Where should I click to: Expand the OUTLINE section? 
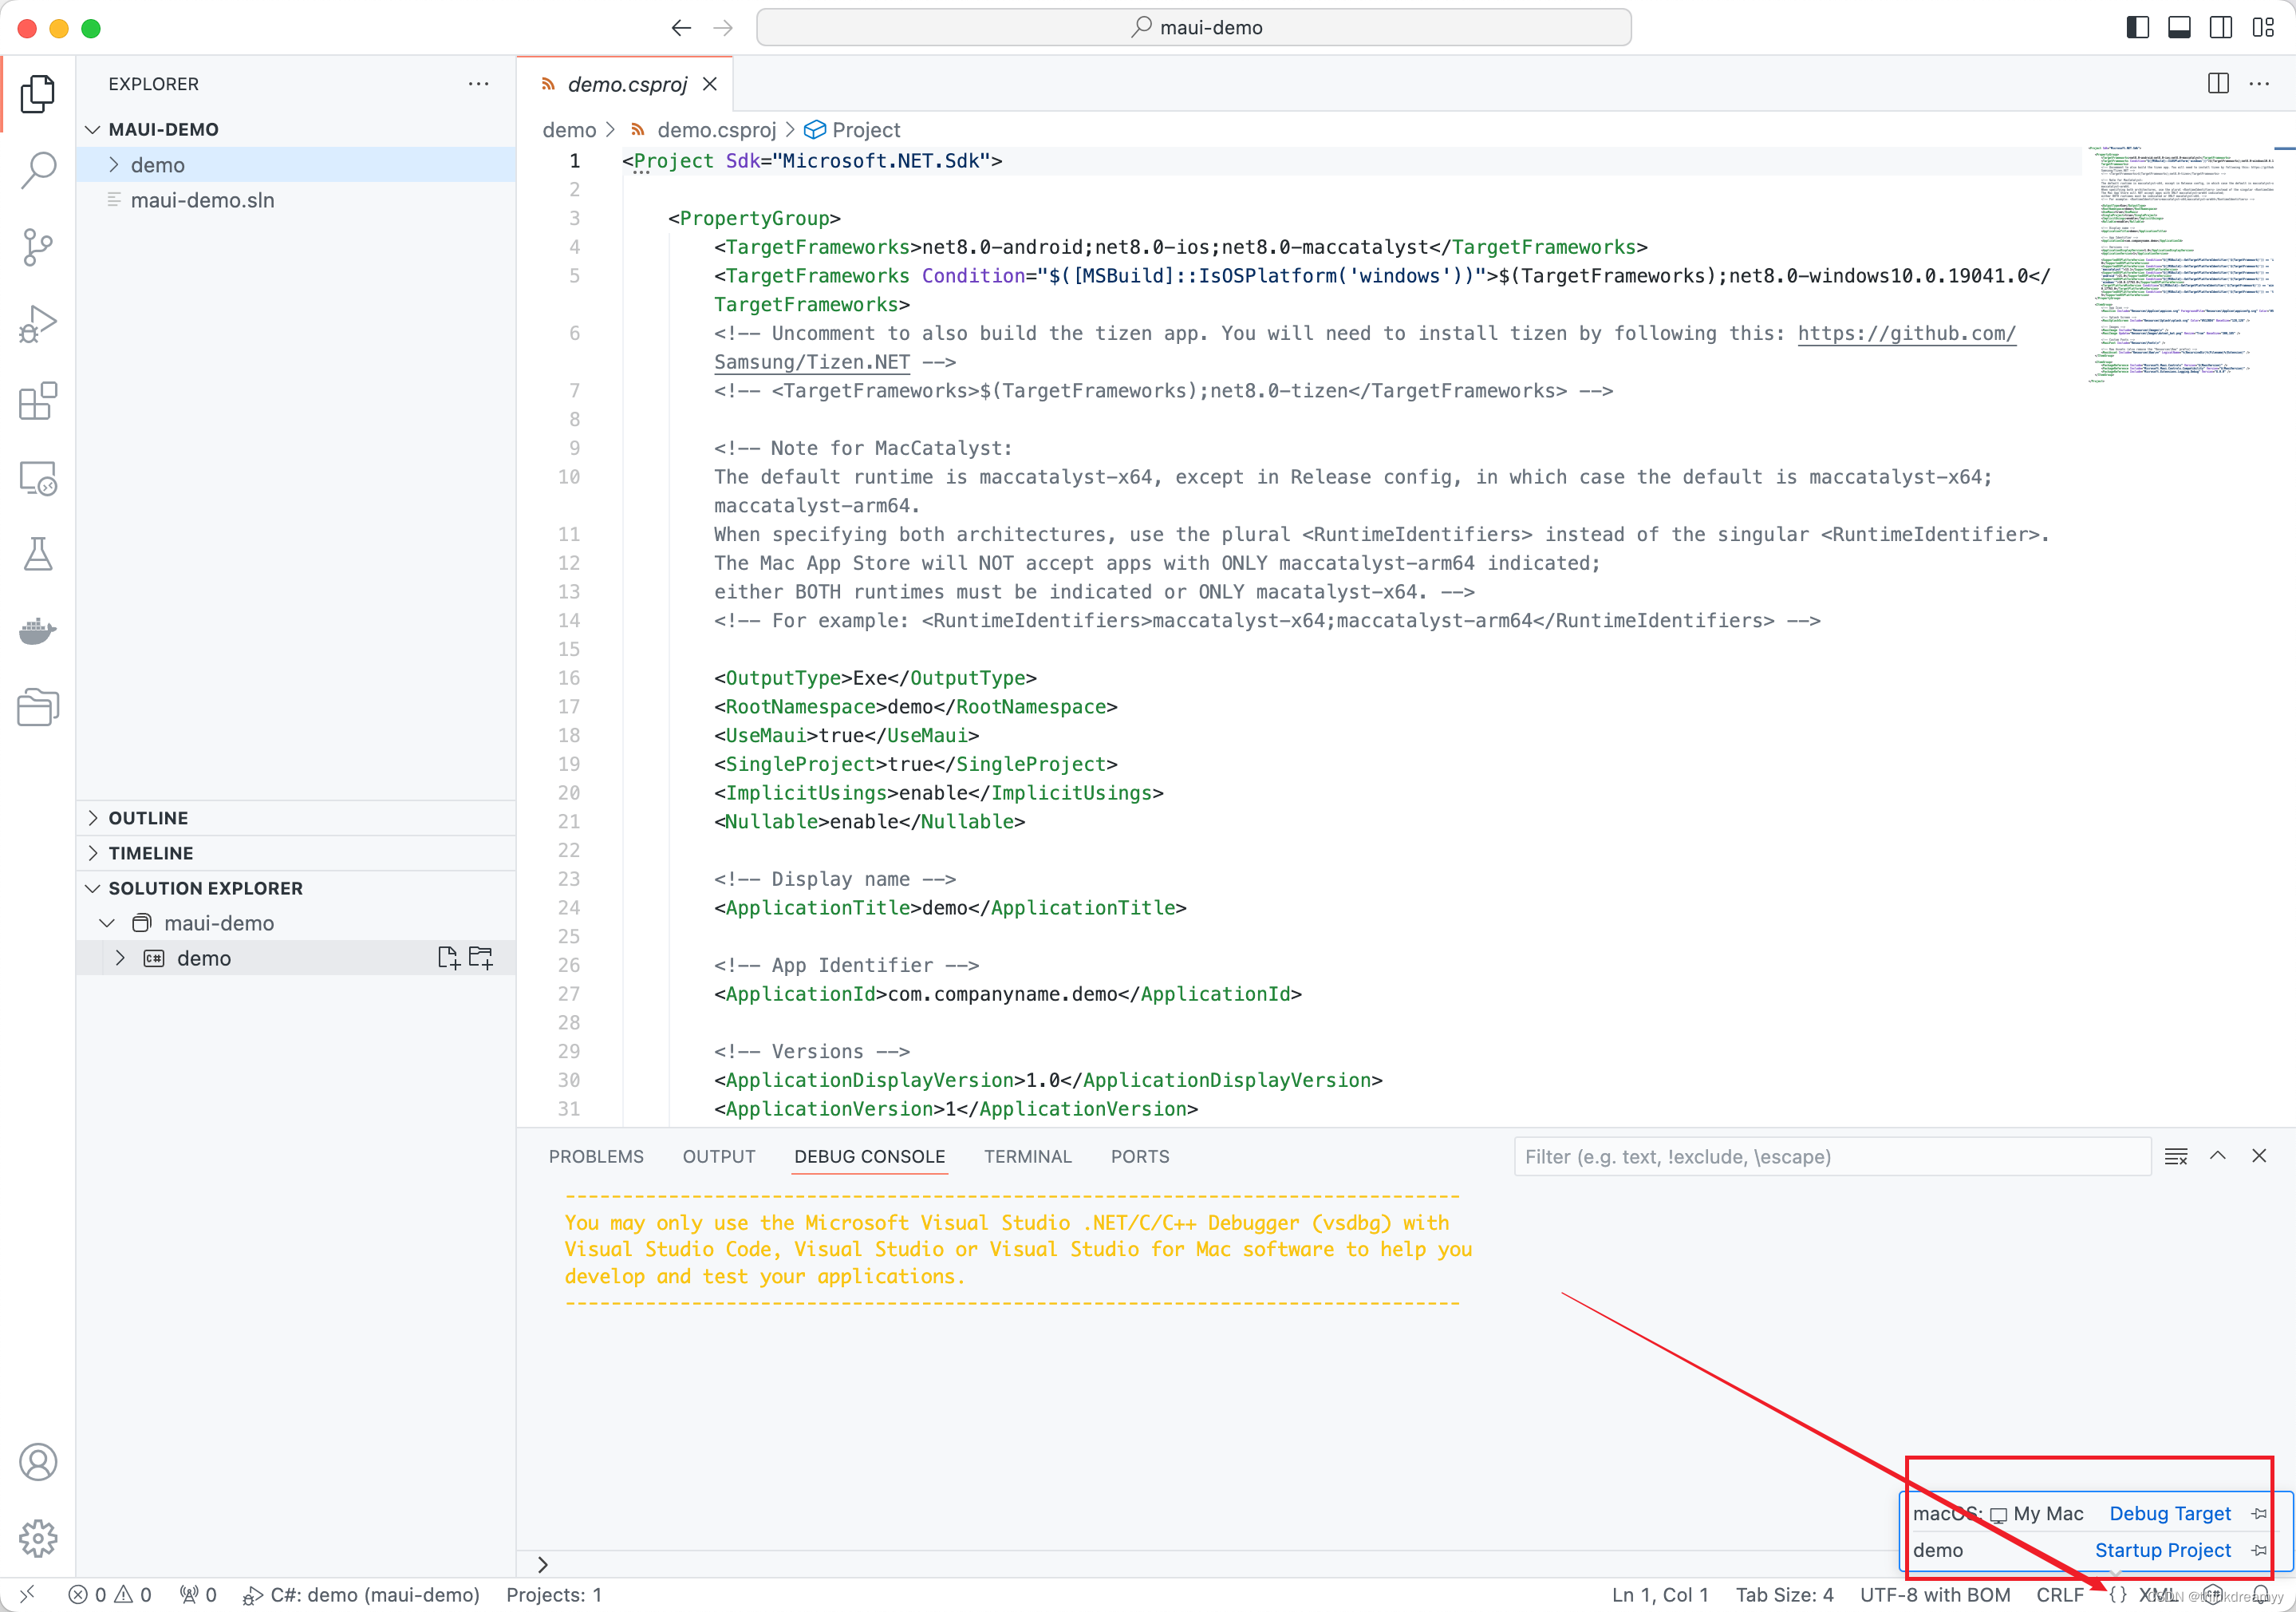[148, 818]
